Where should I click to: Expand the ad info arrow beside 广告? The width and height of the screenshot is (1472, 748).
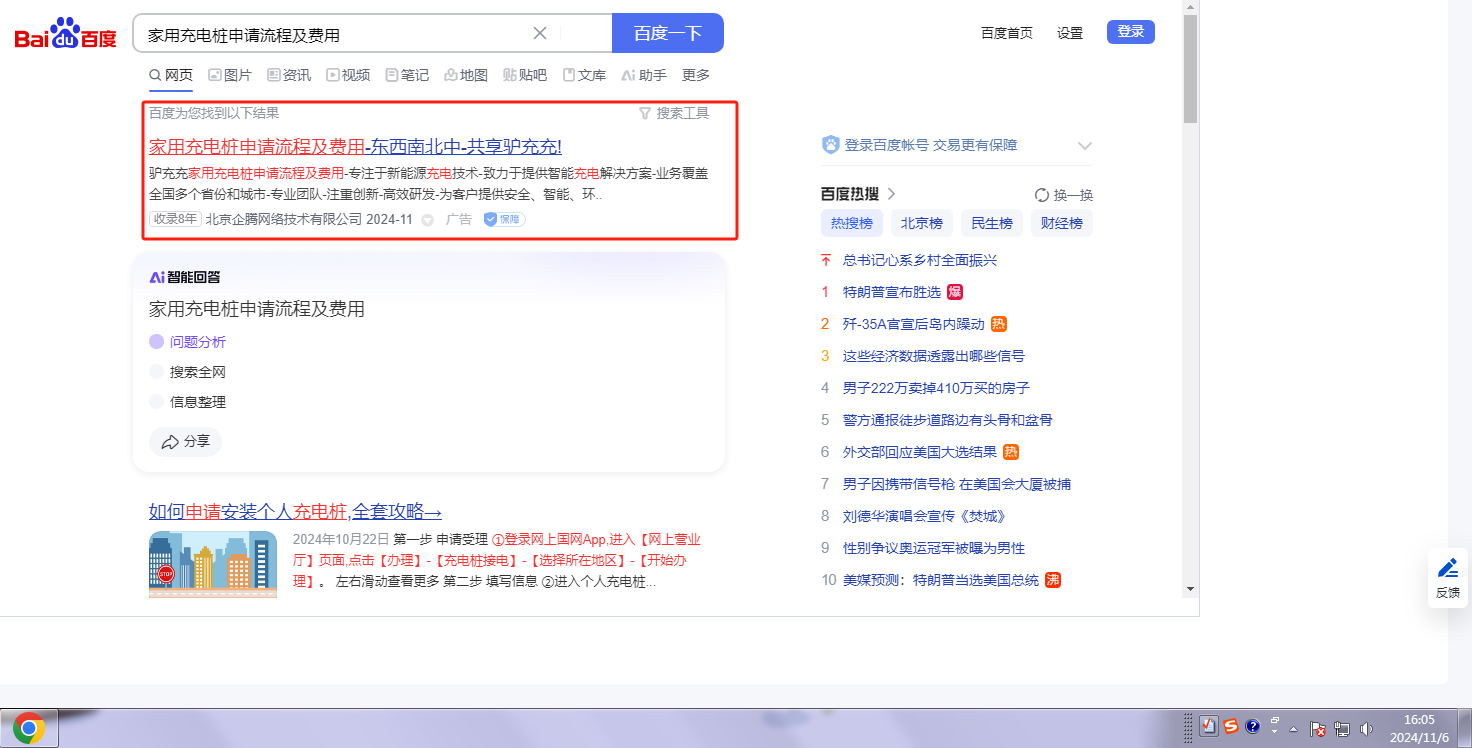point(428,220)
